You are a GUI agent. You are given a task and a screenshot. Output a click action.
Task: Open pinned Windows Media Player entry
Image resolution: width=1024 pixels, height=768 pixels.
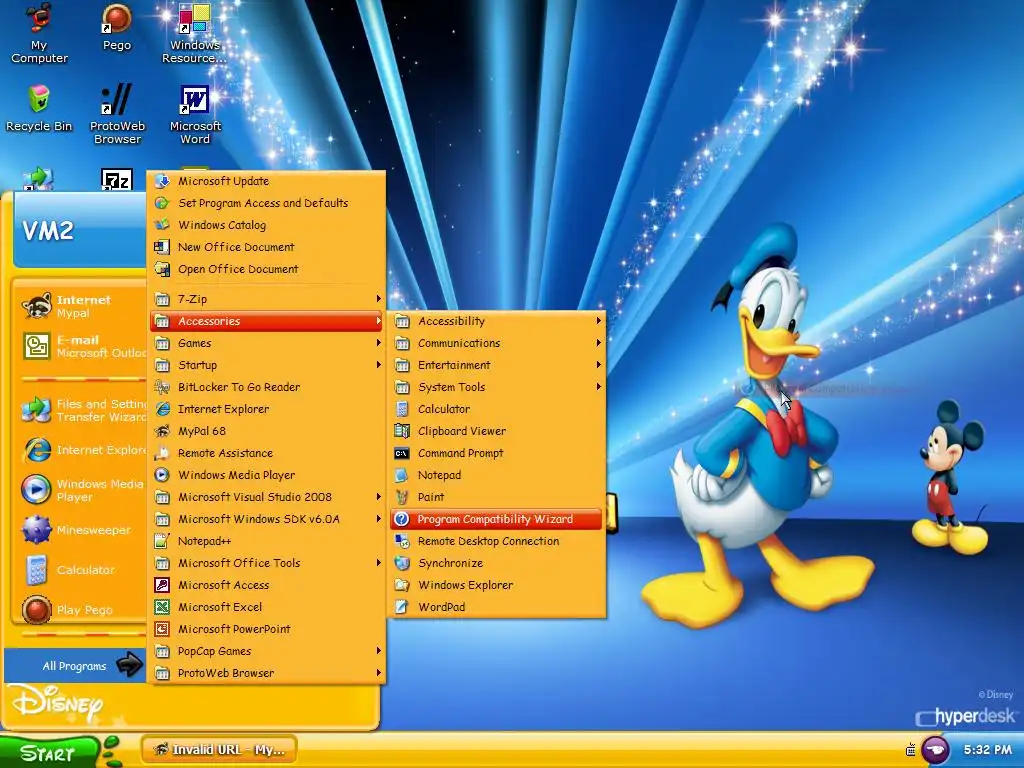pos(82,490)
